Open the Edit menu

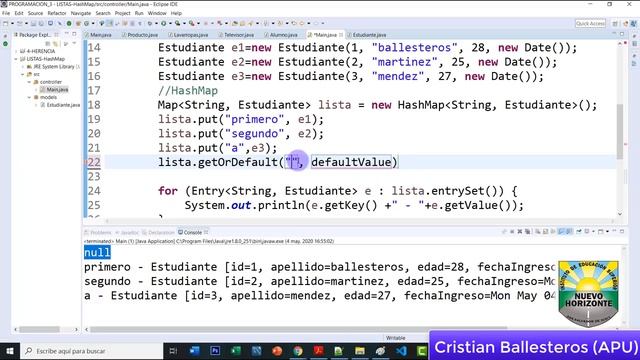pyautogui.click(x=19, y=13)
